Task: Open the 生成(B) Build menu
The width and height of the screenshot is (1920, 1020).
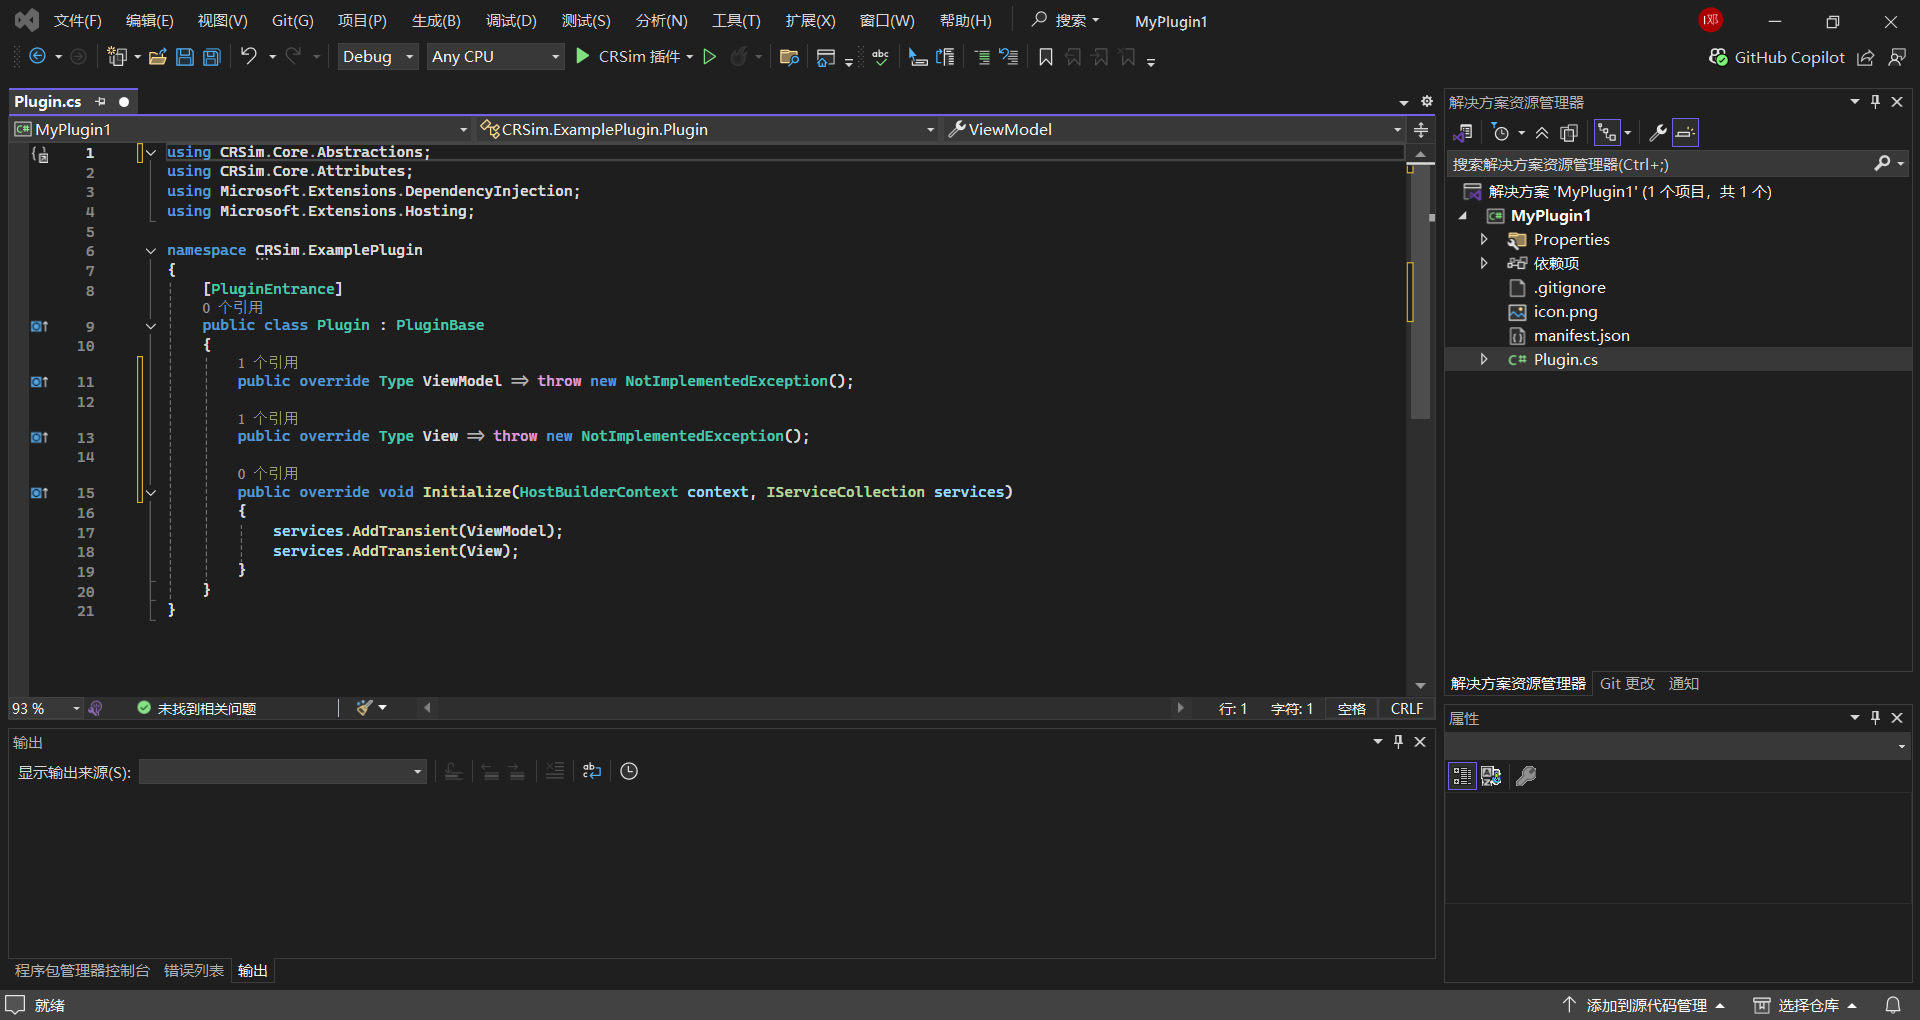Action: click(436, 21)
